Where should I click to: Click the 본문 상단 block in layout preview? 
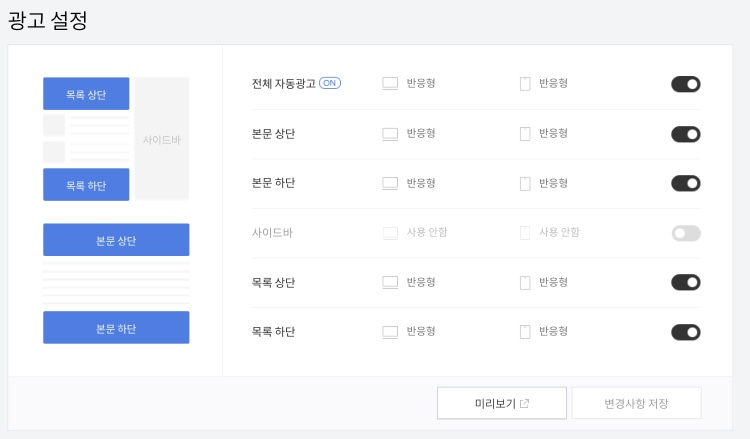point(116,240)
